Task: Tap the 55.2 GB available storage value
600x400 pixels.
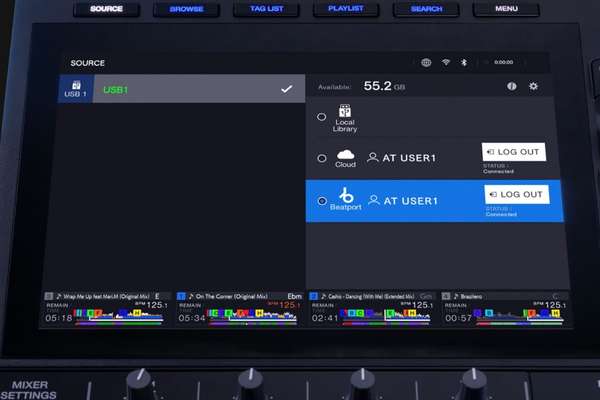Action: (384, 86)
